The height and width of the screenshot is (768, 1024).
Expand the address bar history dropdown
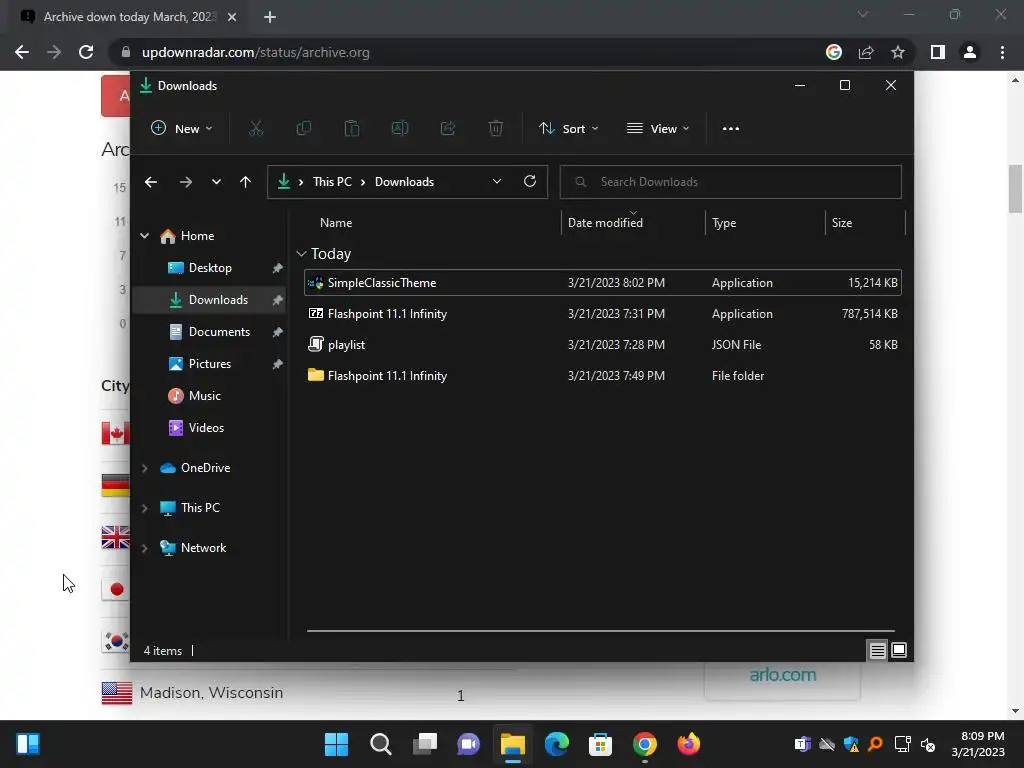(497, 182)
